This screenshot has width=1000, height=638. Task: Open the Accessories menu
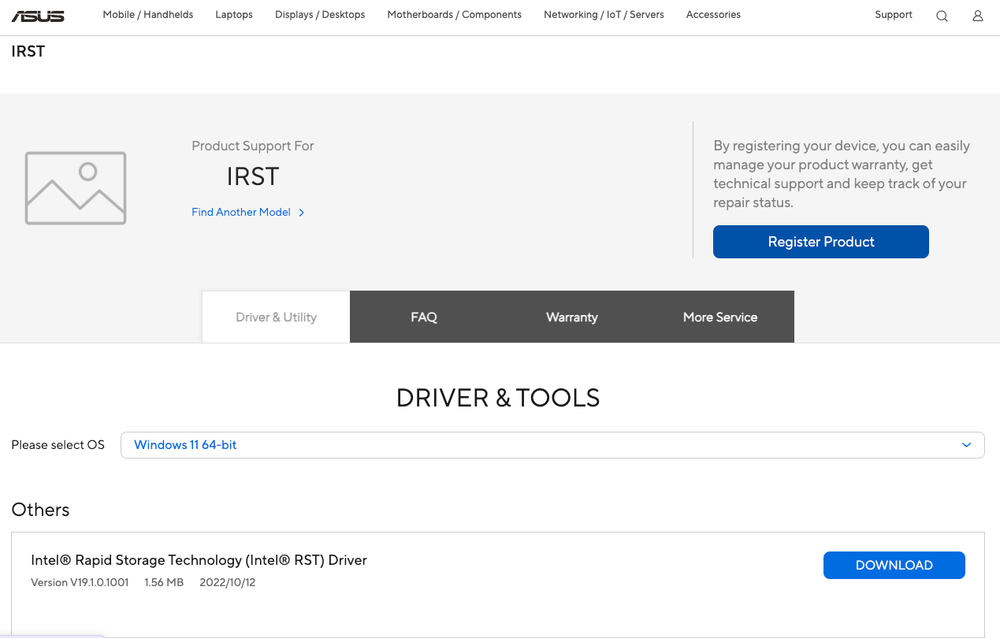pos(712,15)
